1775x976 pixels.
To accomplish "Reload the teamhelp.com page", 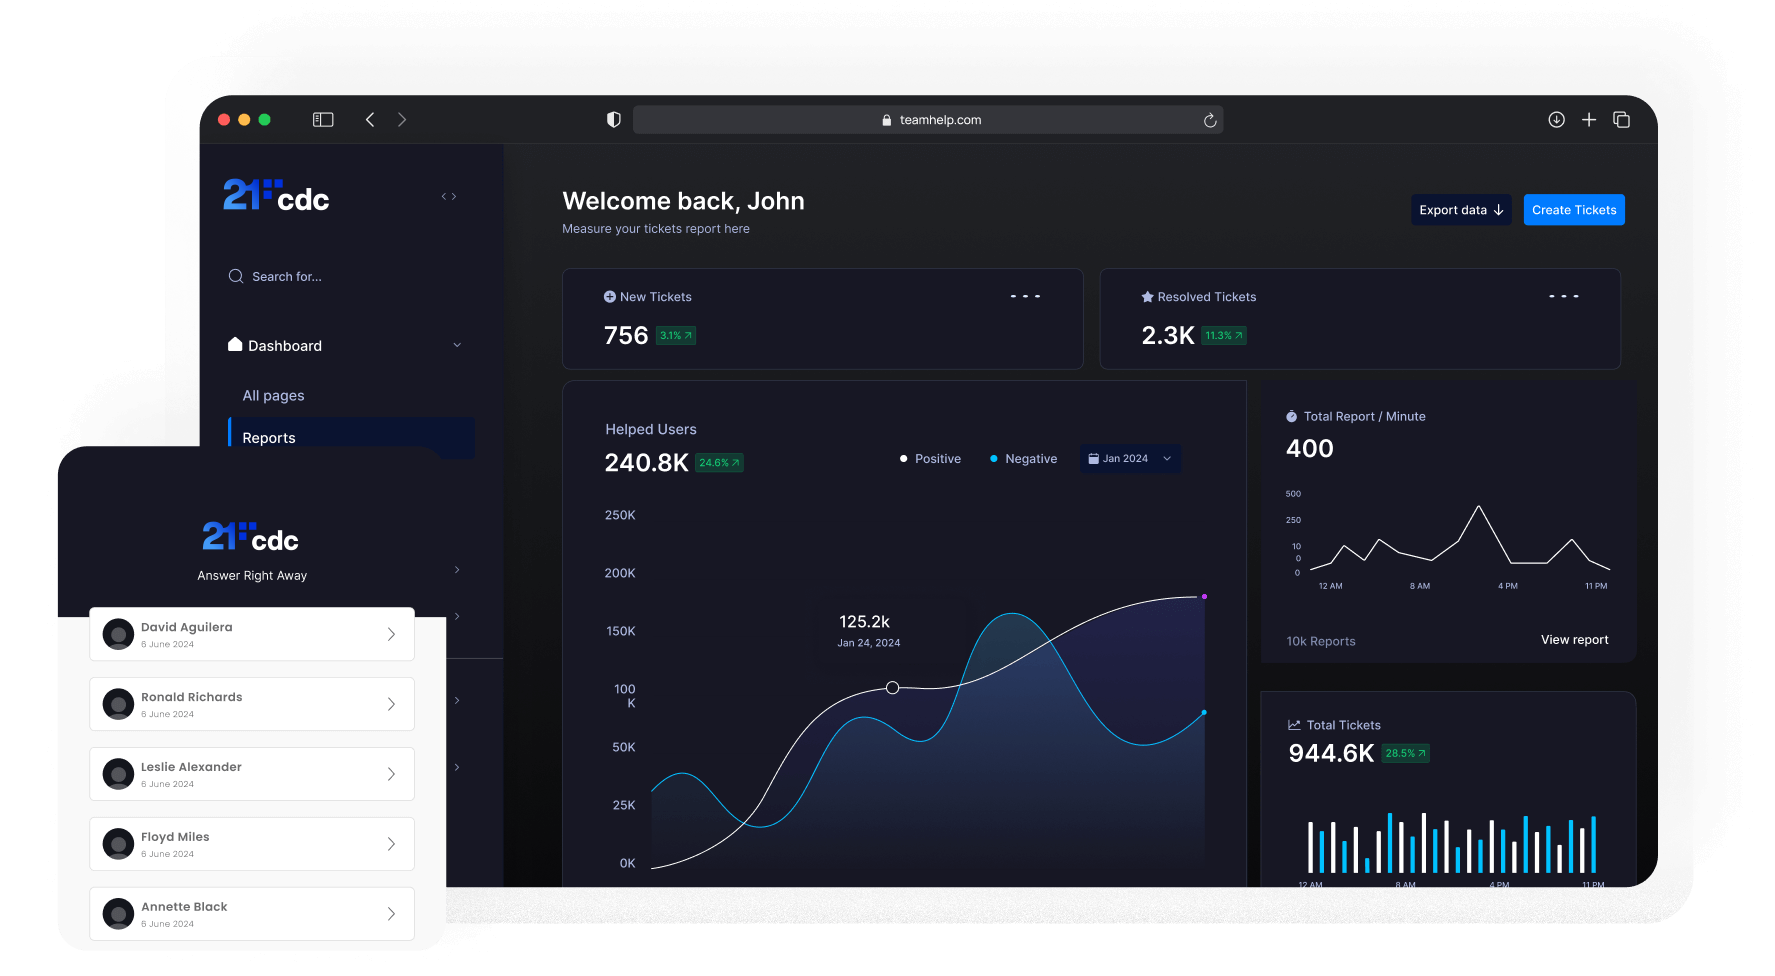I will pos(1210,120).
